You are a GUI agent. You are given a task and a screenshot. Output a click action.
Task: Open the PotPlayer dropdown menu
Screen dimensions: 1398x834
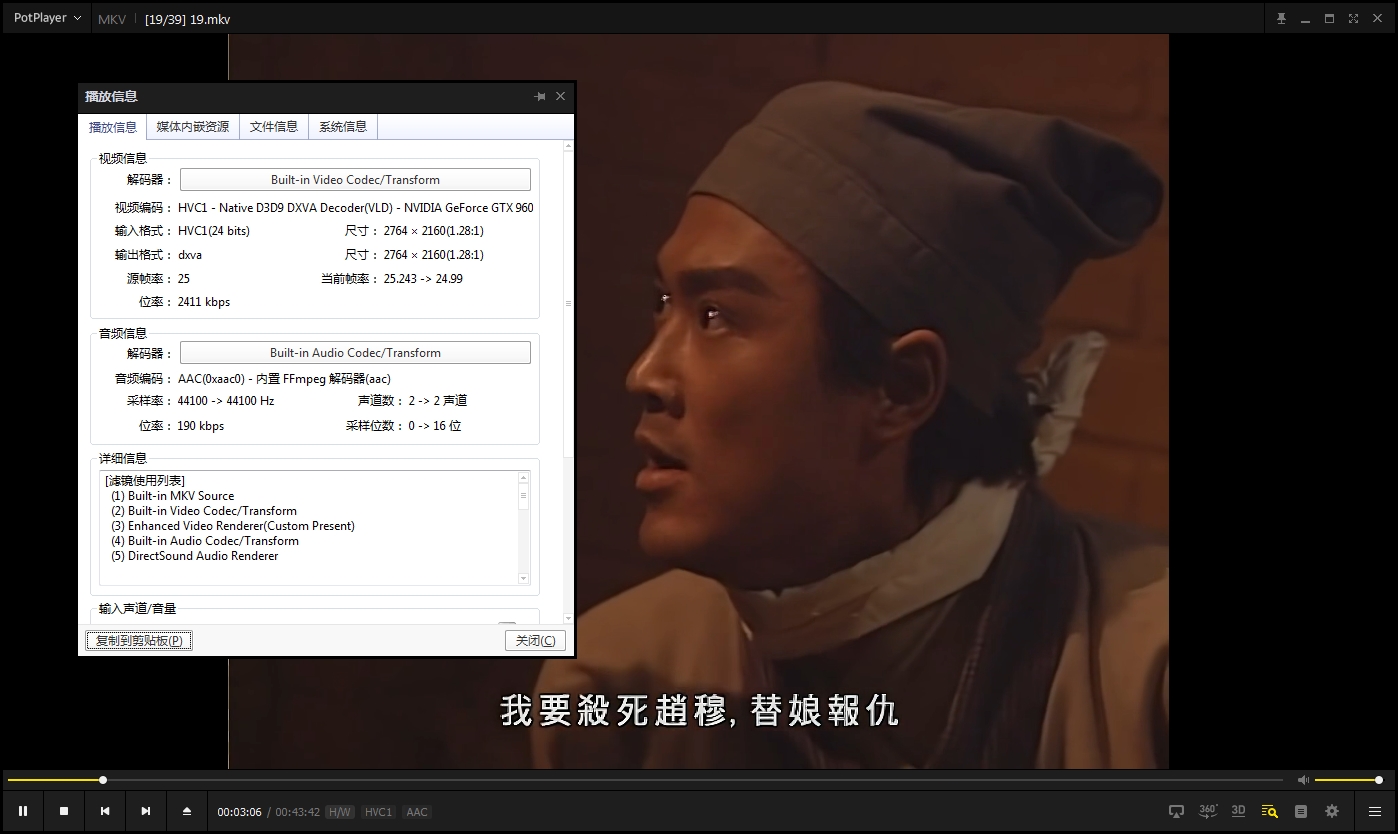tap(47, 18)
